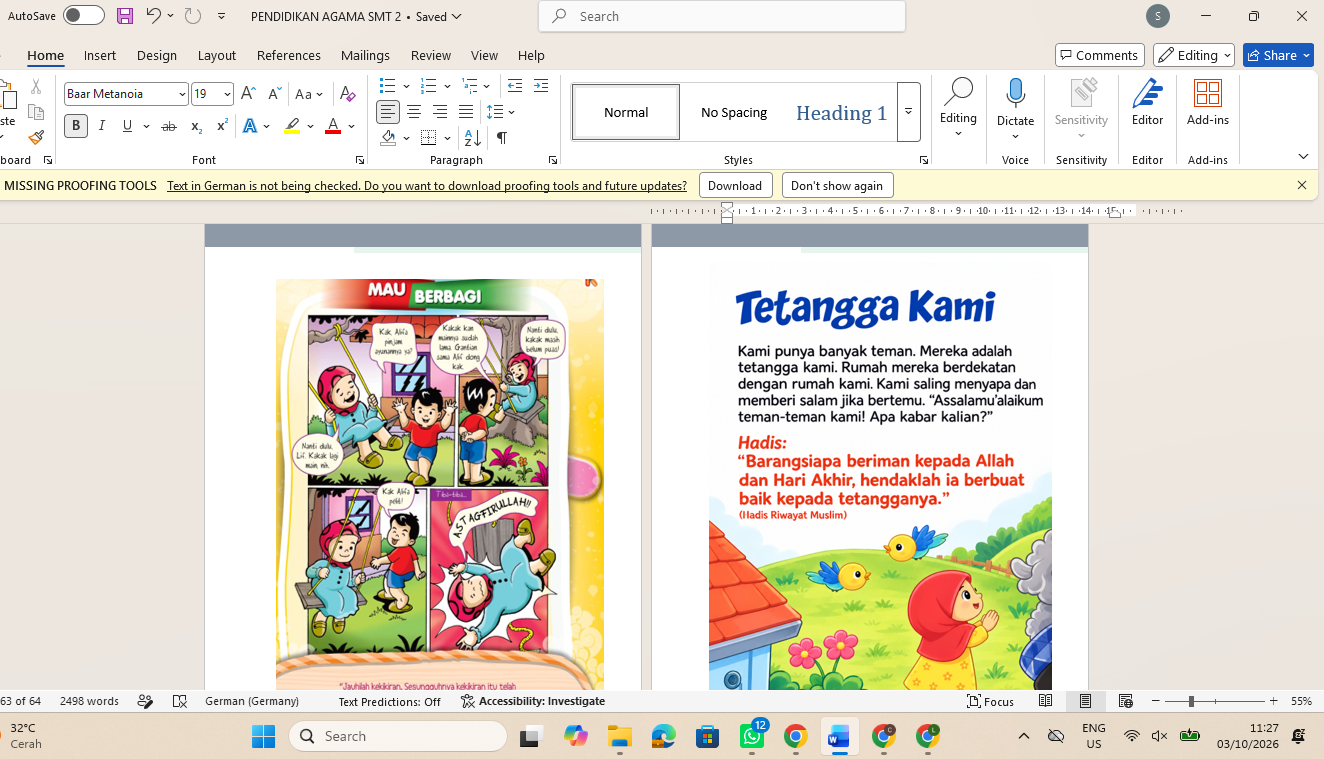This screenshot has width=1324, height=759.
Task: Open the Insert ribbon tab
Action: [x=100, y=55]
